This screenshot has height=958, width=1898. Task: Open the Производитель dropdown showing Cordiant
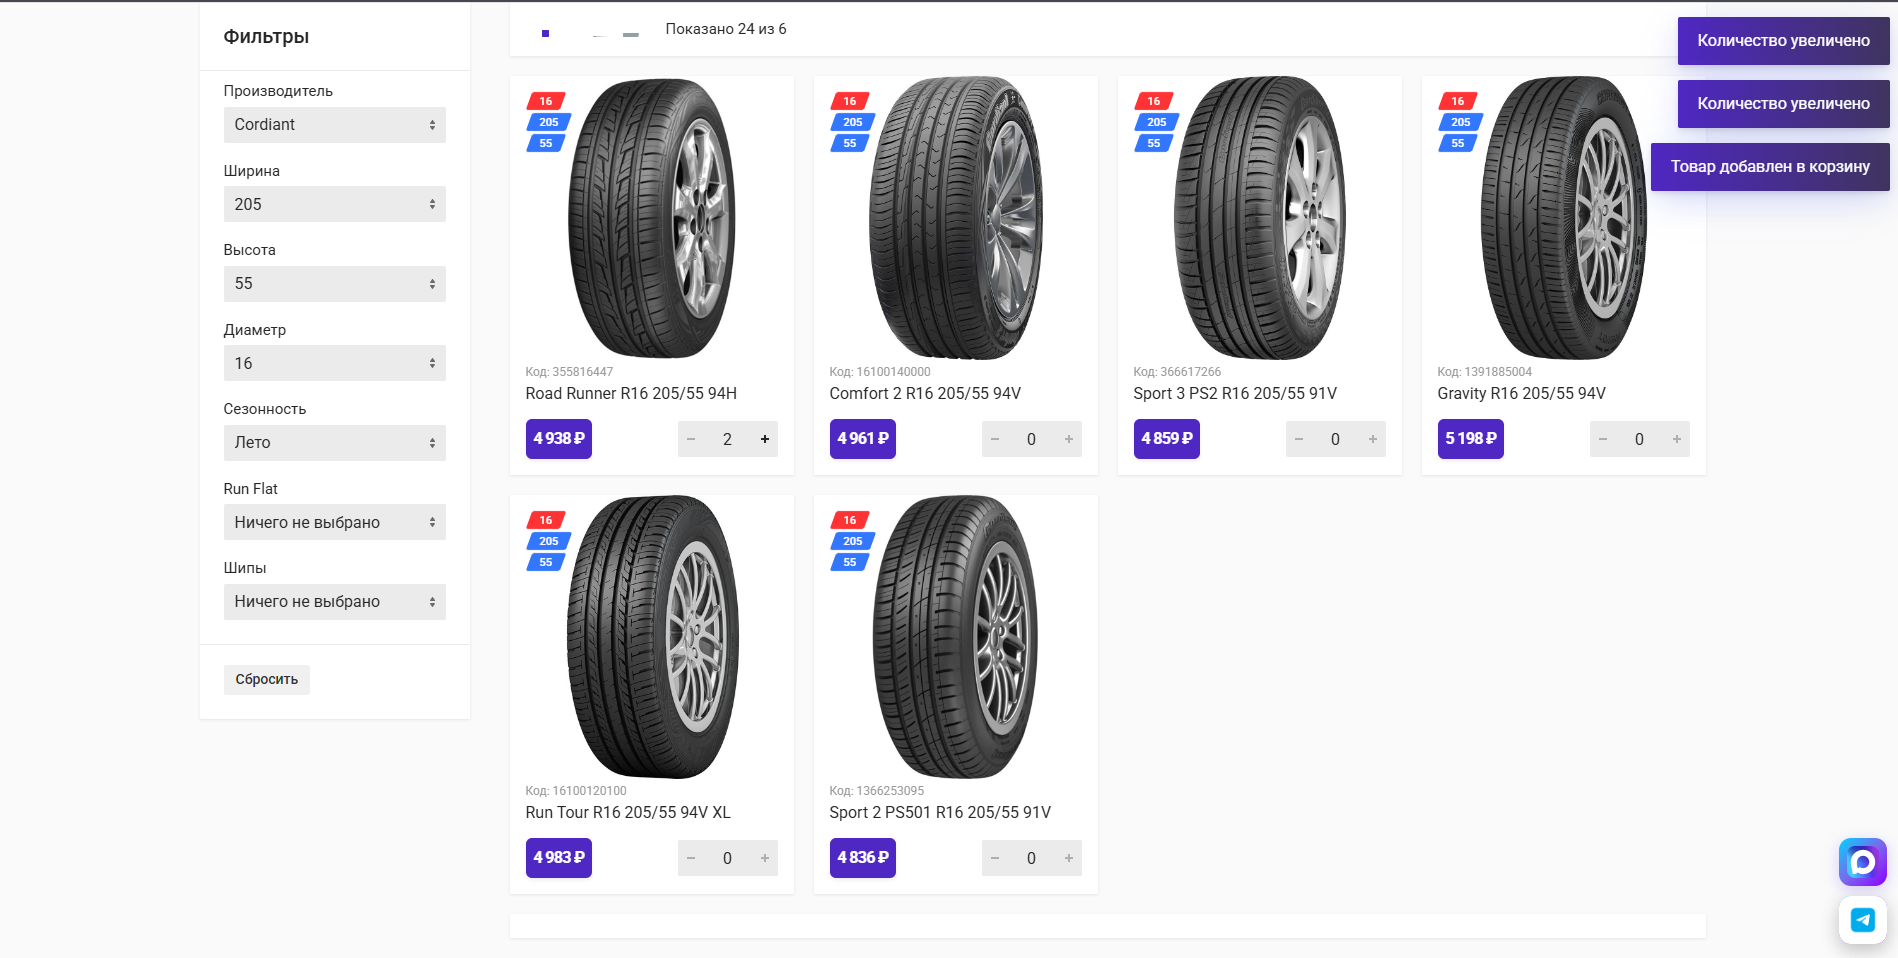[334, 125]
